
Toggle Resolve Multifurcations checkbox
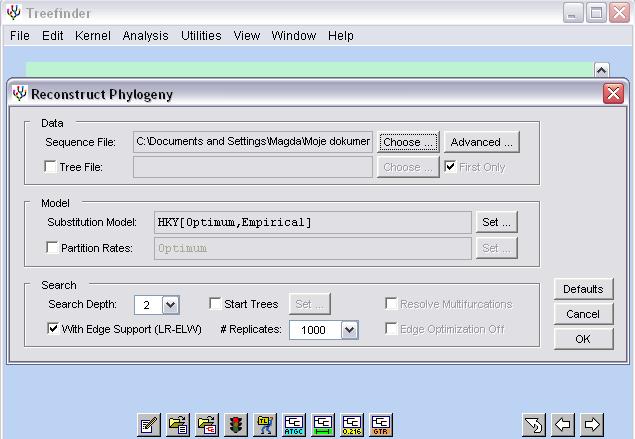tap(391, 303)
